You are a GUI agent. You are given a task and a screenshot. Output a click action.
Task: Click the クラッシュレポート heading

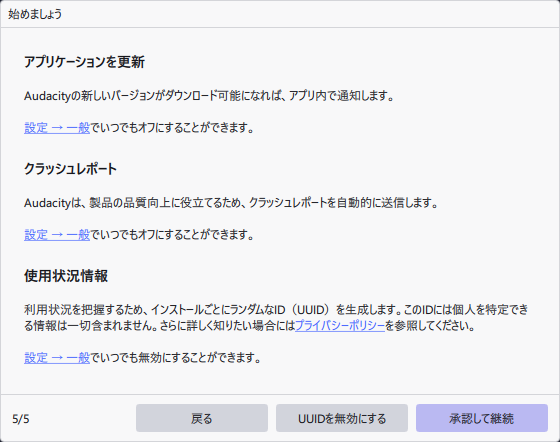pyautogui.click(x=70, y=169)
